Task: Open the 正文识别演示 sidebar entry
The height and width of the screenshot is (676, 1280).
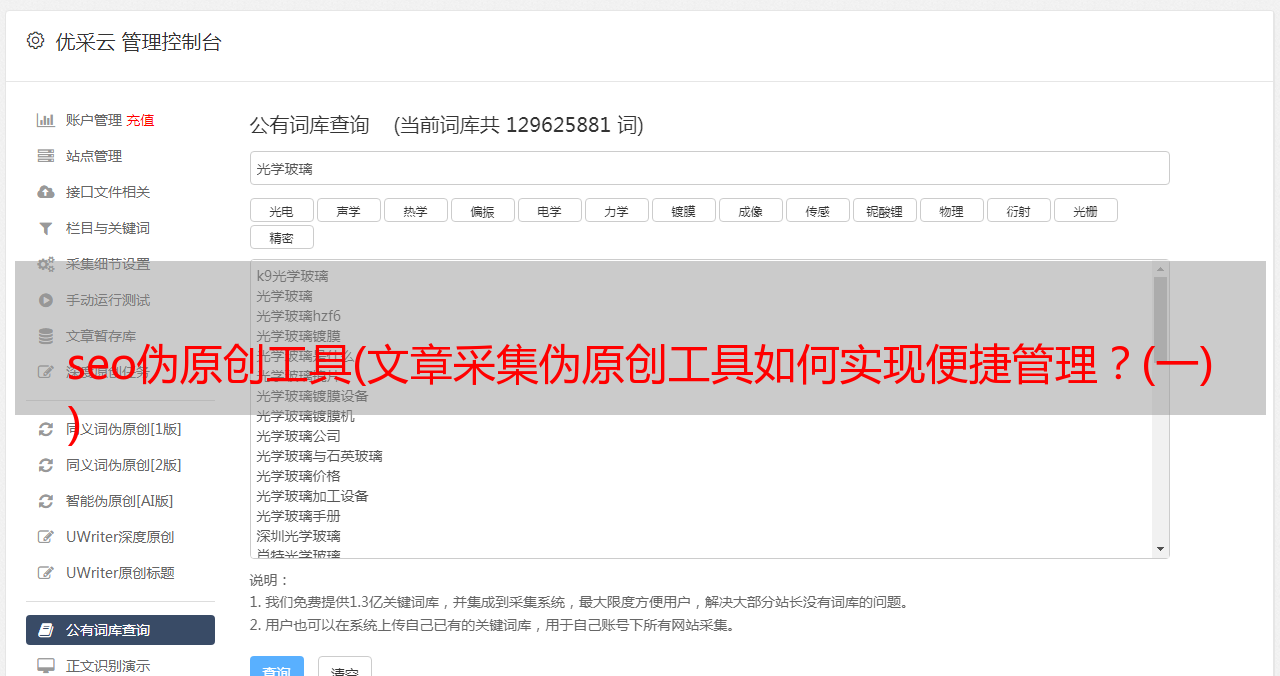Action: [x=120, y=665]
